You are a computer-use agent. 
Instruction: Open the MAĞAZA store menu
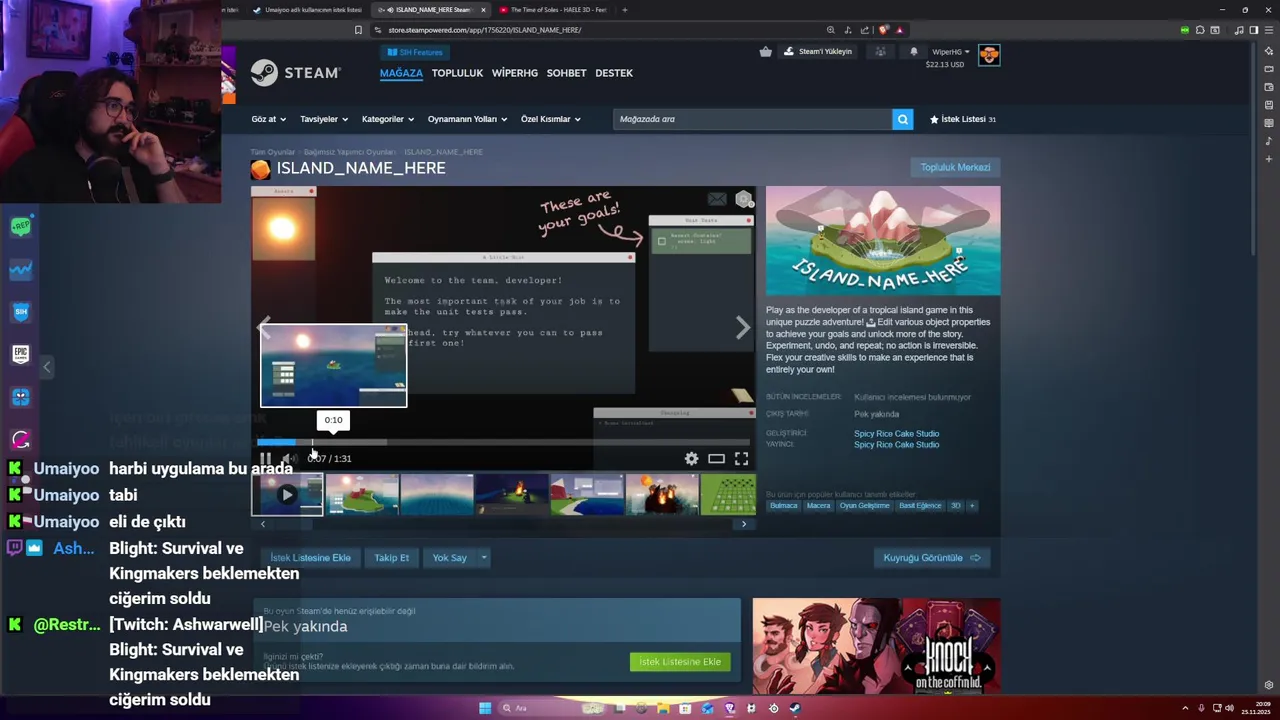tap(401, 73)
